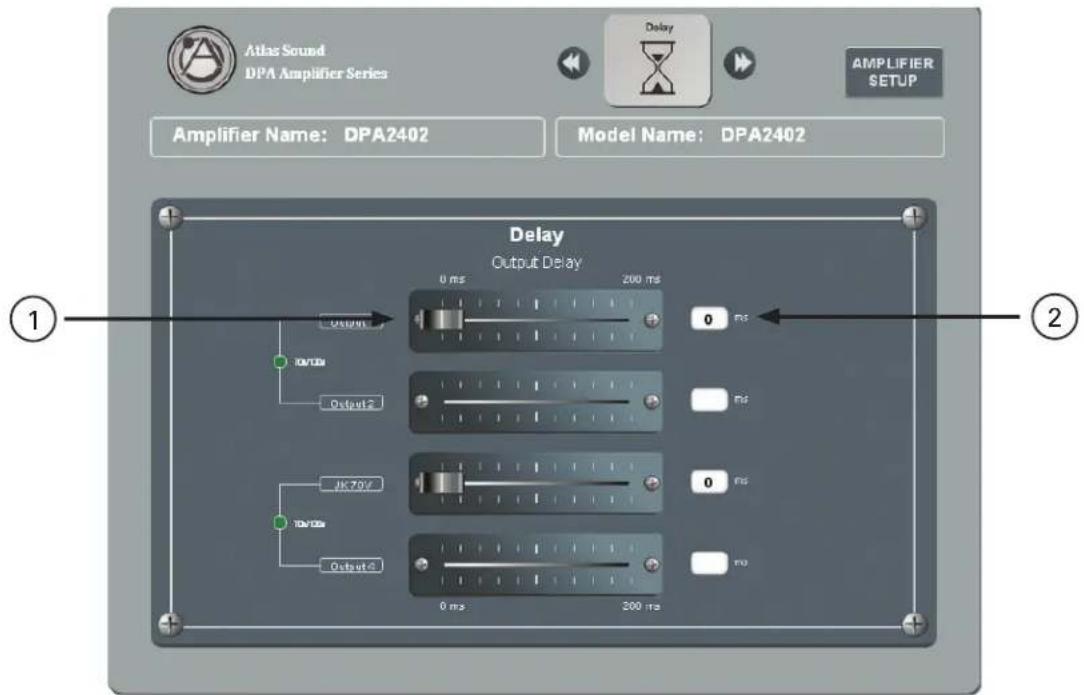This screenshot has width=1084, height=695.
Task: Select the empty Output4 delay ms box
Action: tap(709, 562)
